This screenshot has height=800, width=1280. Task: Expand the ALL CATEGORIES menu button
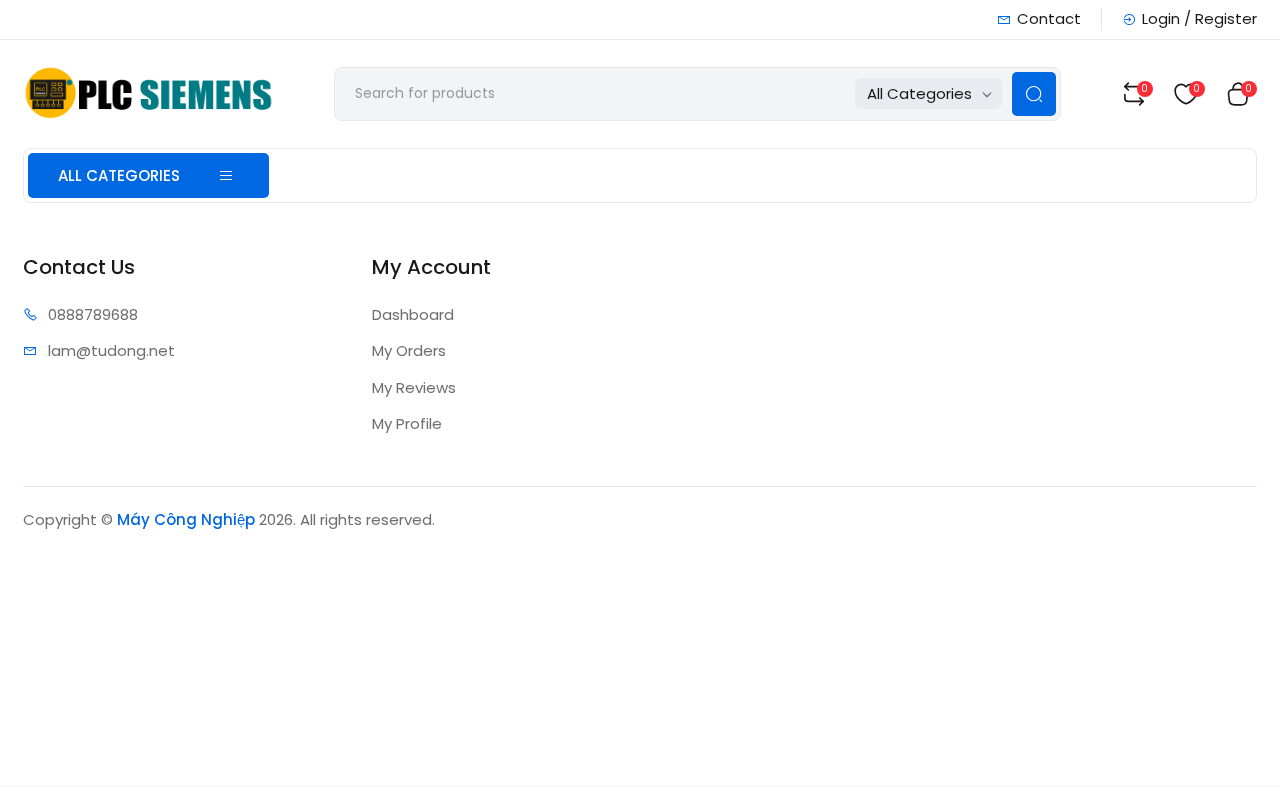point(148,176)
